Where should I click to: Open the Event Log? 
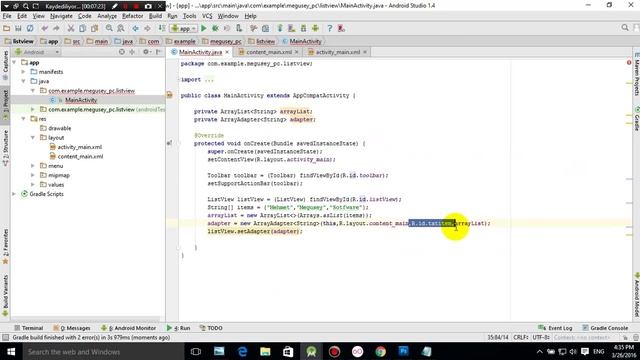tap(556, 328)
